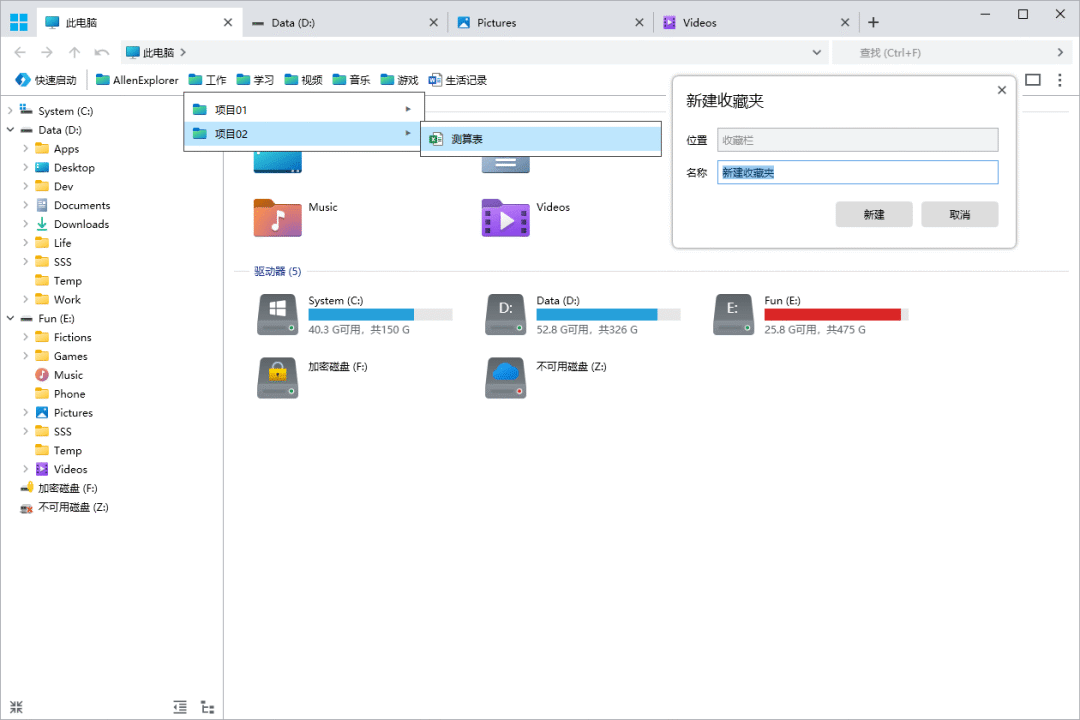Switch to the Videos tab
The height and width of the screenshot is (720, 1080).
tap(699, 21)
